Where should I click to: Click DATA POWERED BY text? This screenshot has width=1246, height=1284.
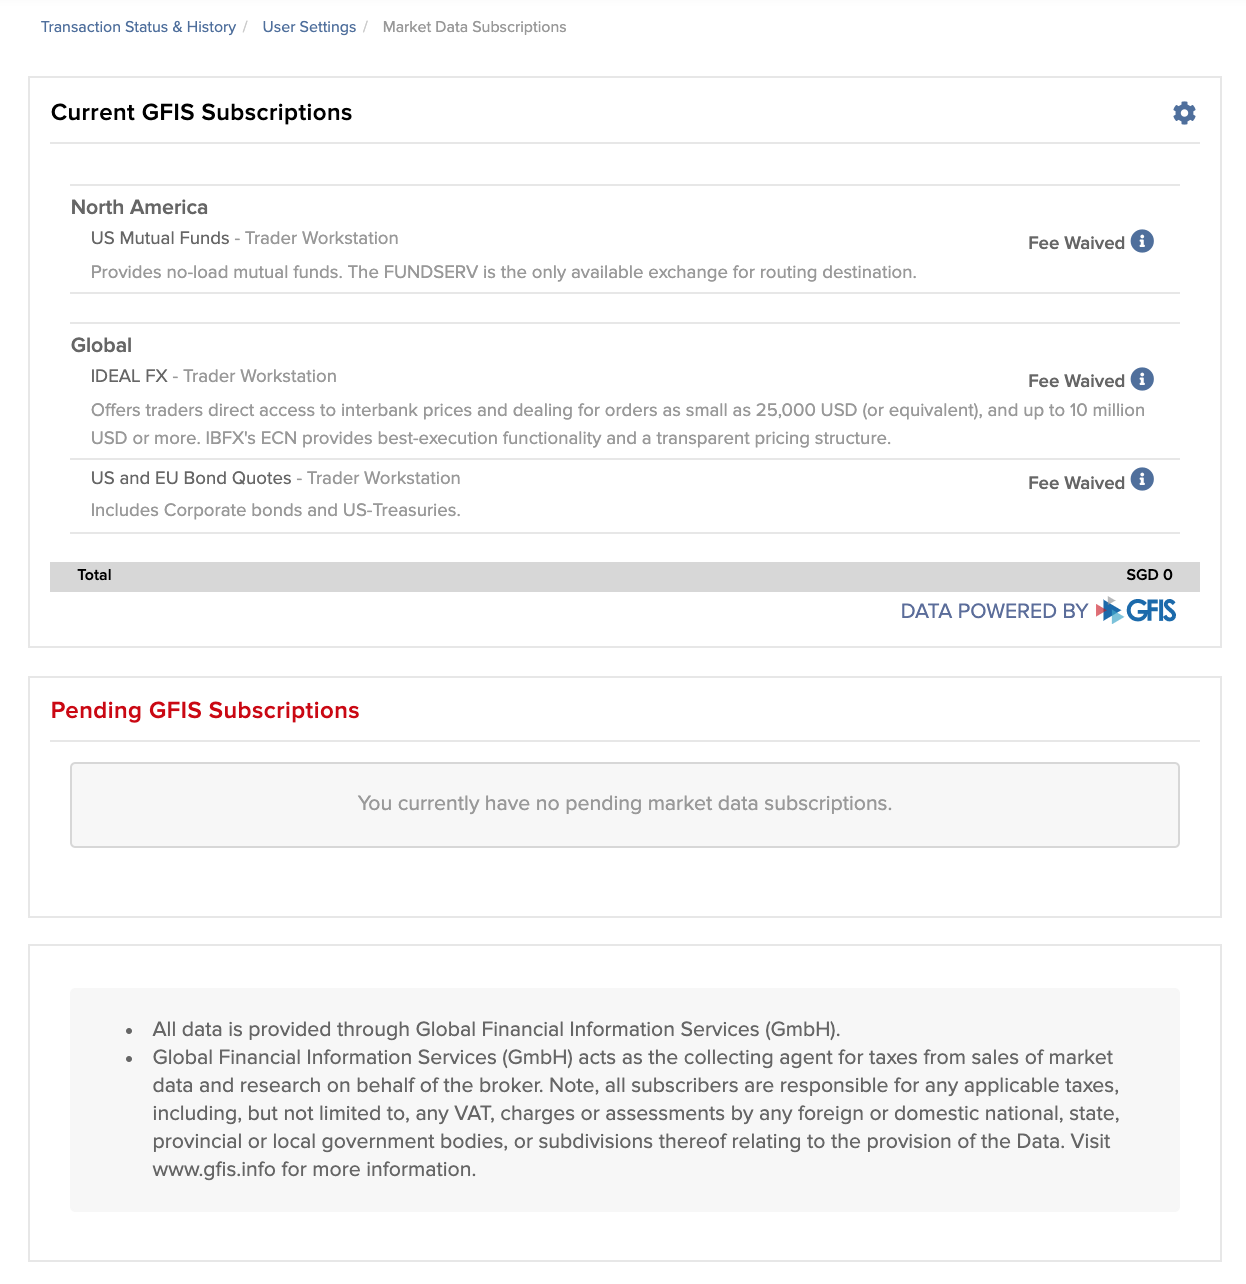click(x=994, y=611)
